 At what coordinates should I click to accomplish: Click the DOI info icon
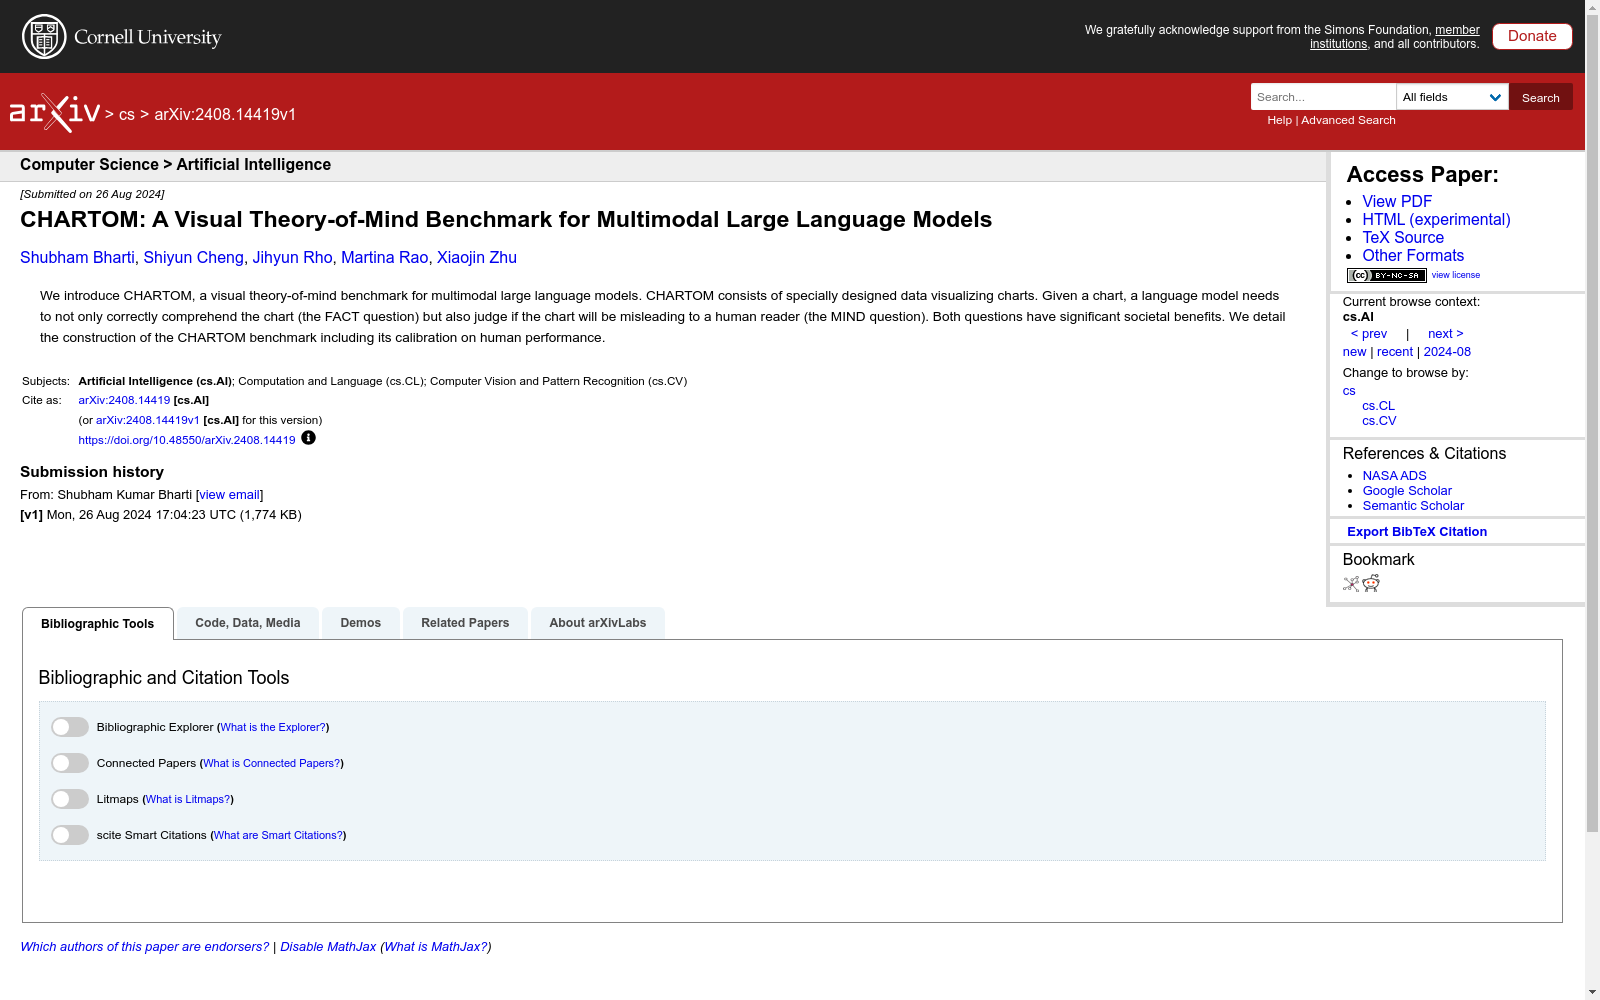click(x=308, y=438)
